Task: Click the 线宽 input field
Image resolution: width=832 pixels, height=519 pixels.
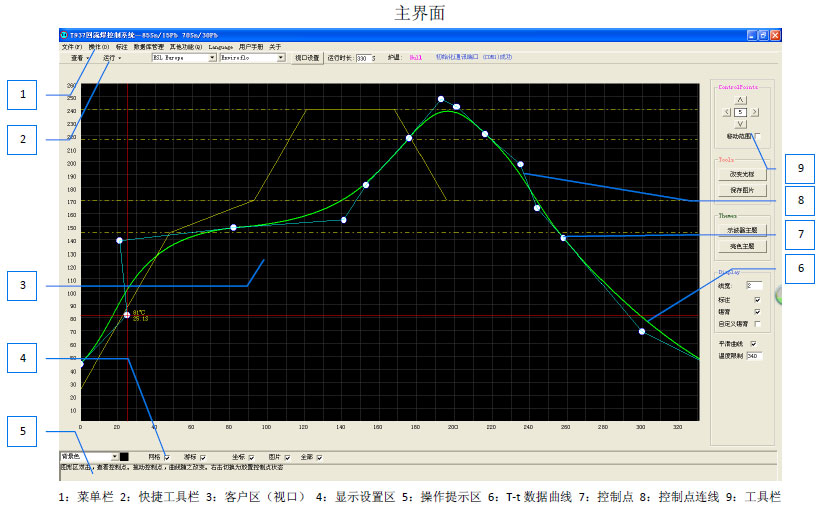Action: [x=754, y=286]
